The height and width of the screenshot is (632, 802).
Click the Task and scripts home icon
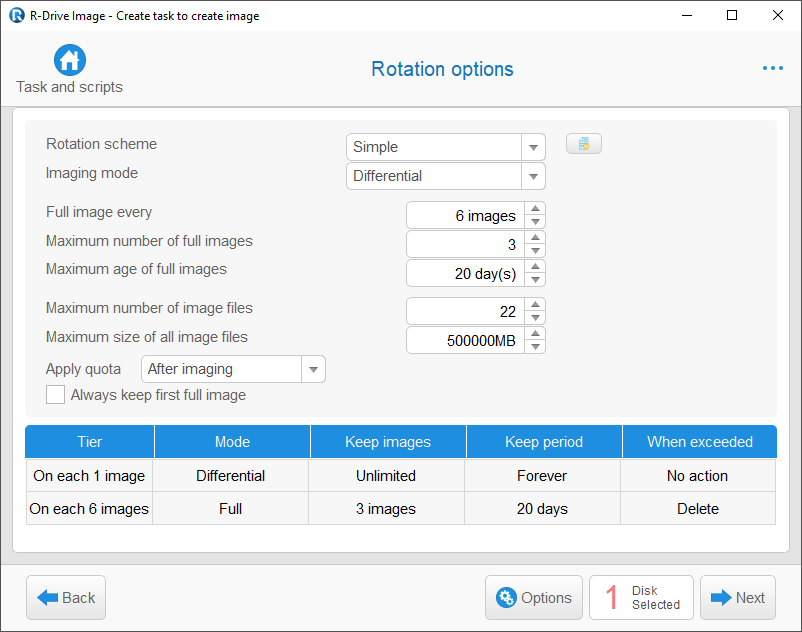point(70,60)
